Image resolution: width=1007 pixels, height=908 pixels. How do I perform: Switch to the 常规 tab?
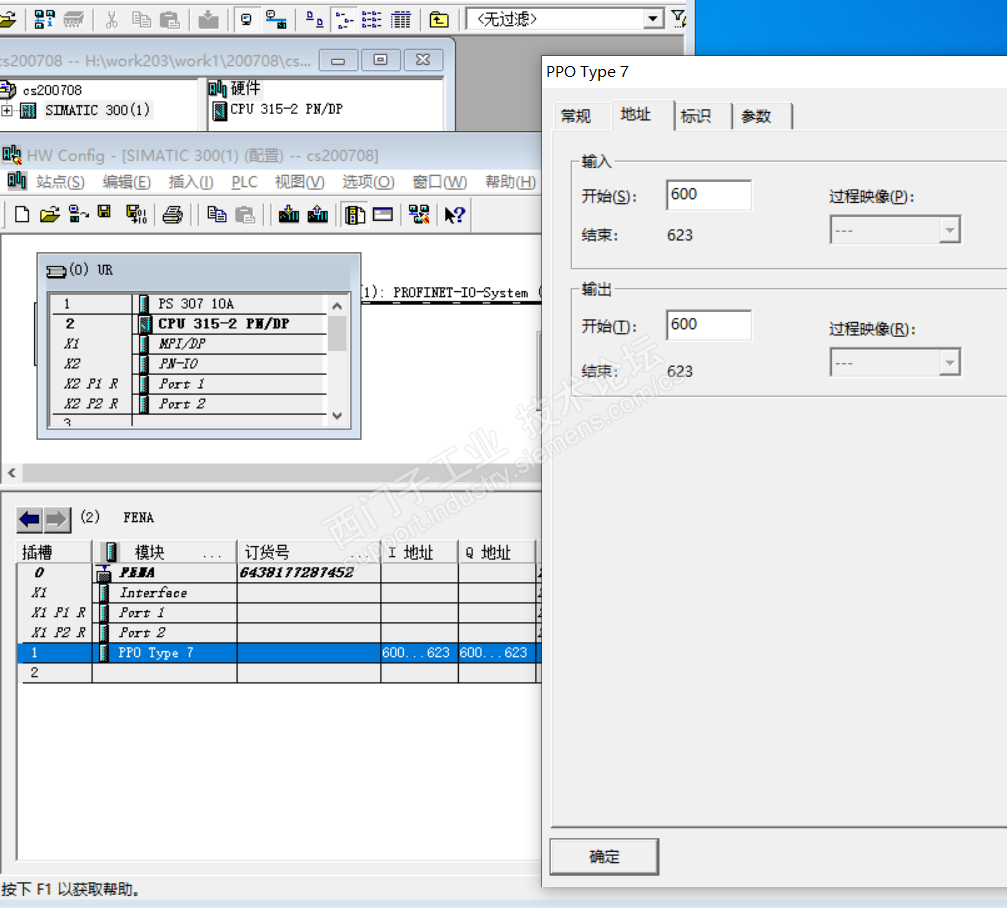[575, 116]
